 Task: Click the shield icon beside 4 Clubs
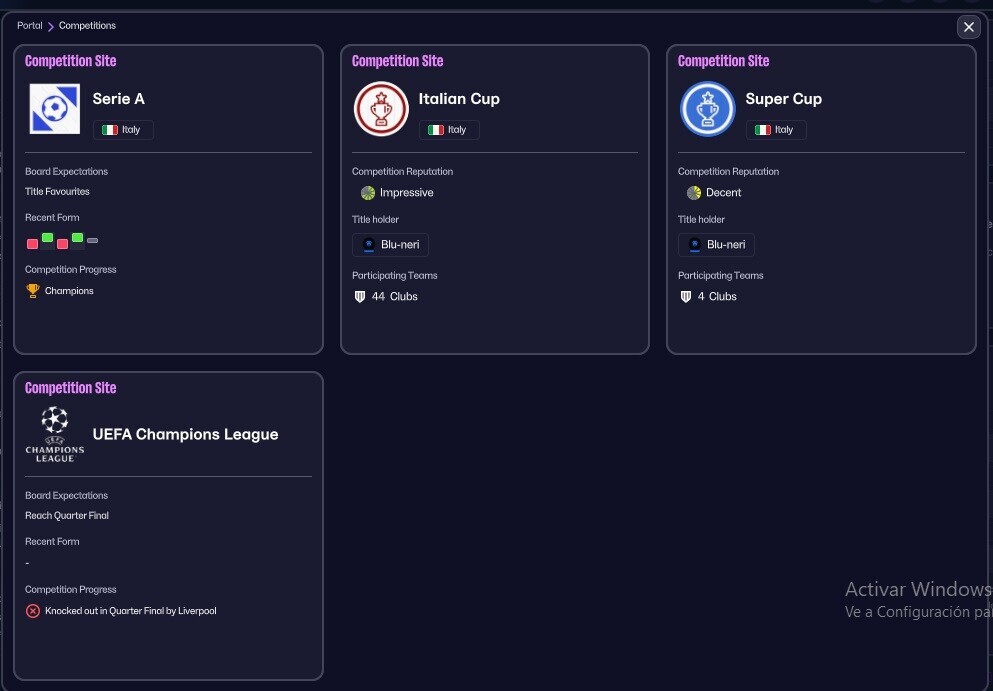[x=686, y=297]
